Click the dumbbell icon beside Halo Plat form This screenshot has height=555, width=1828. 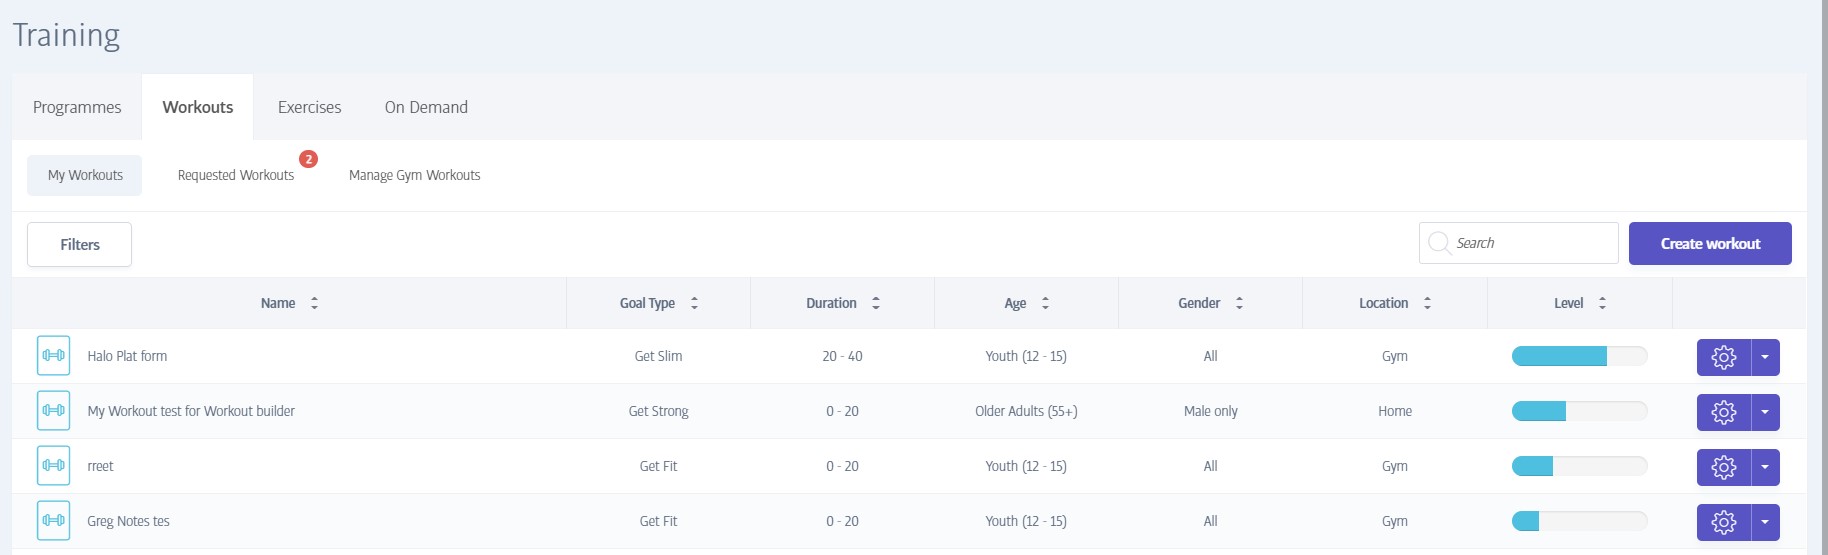54,356
